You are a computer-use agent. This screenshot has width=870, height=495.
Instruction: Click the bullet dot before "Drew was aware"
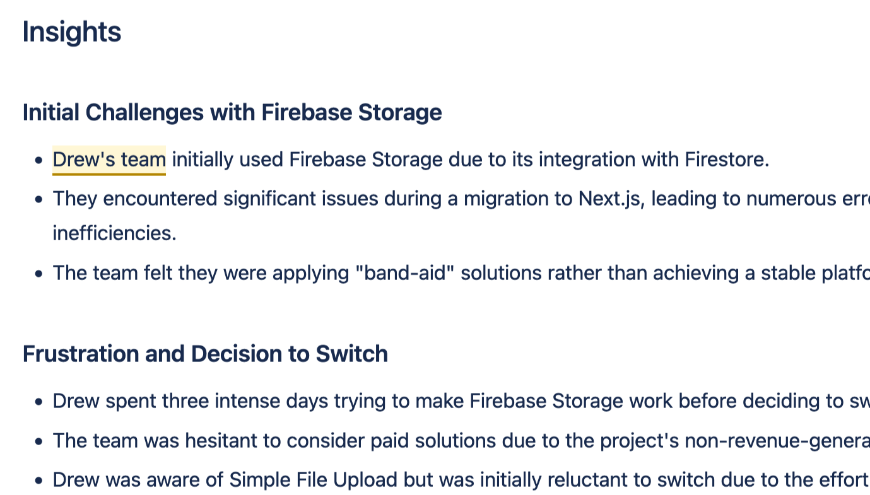tap(38, 478)
